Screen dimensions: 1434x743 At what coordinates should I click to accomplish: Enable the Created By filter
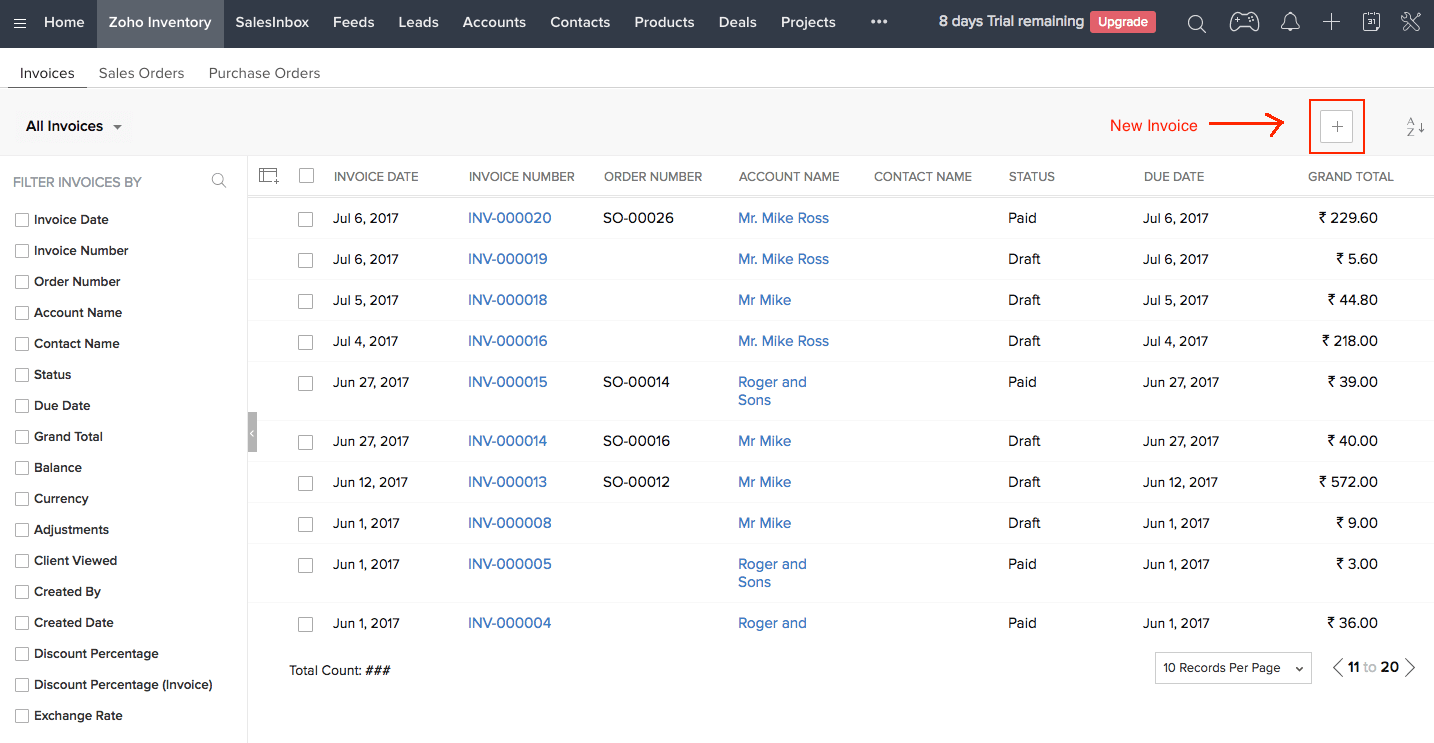click(22, 592)
